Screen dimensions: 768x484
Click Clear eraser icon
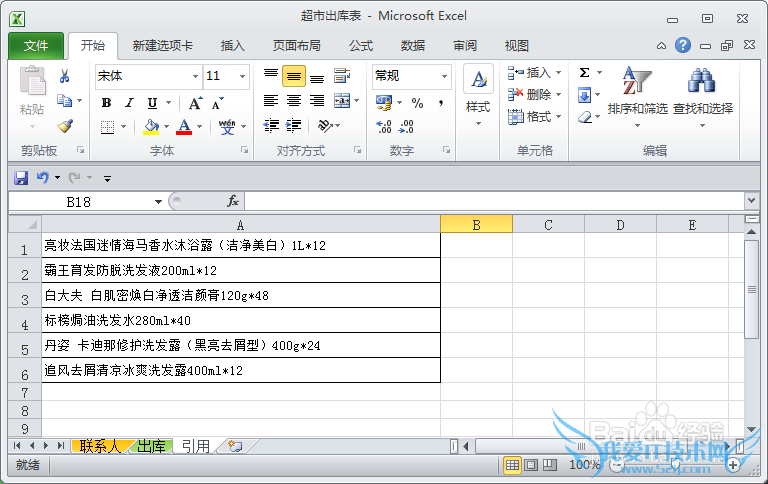coord(585,117)
